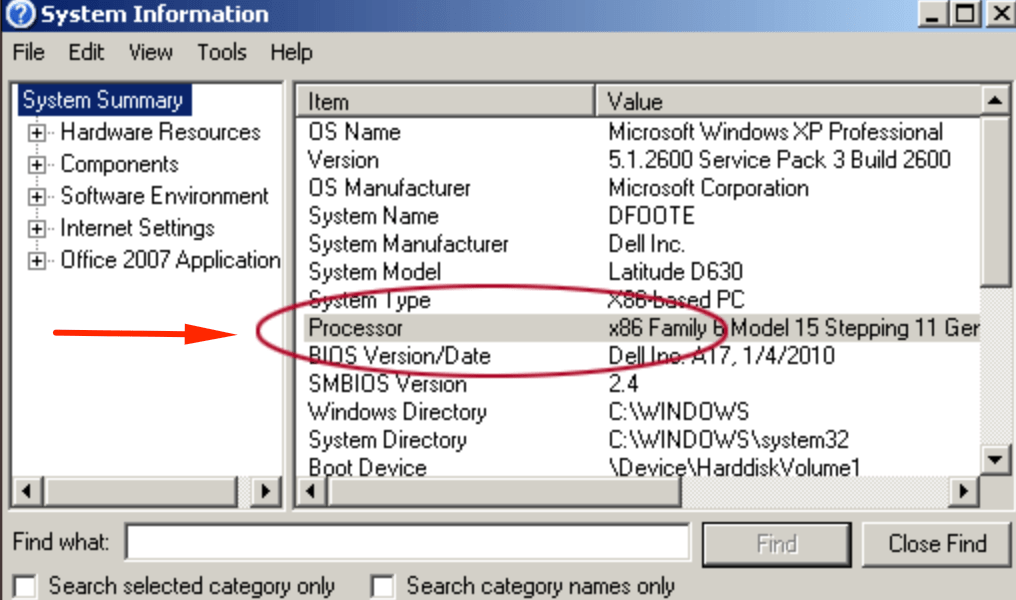This screenshot has width=1016, height=600.
Task: Open the Edit menu
Action: pyautogui.click(x=86, y=53)
